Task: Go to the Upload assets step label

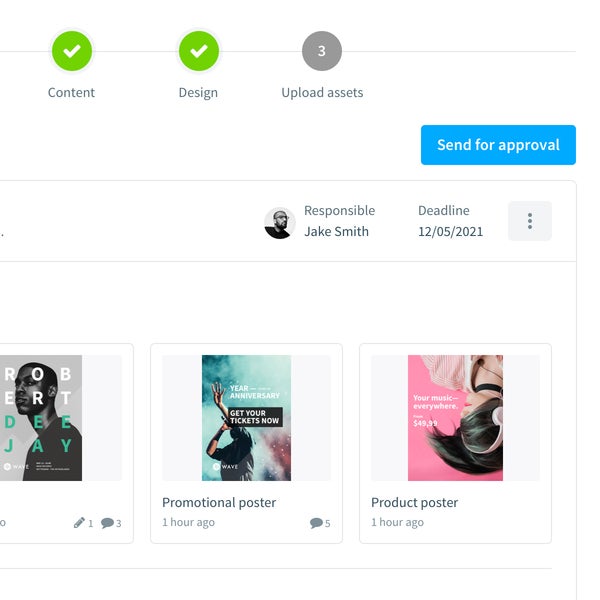Action: click(322, 93)
